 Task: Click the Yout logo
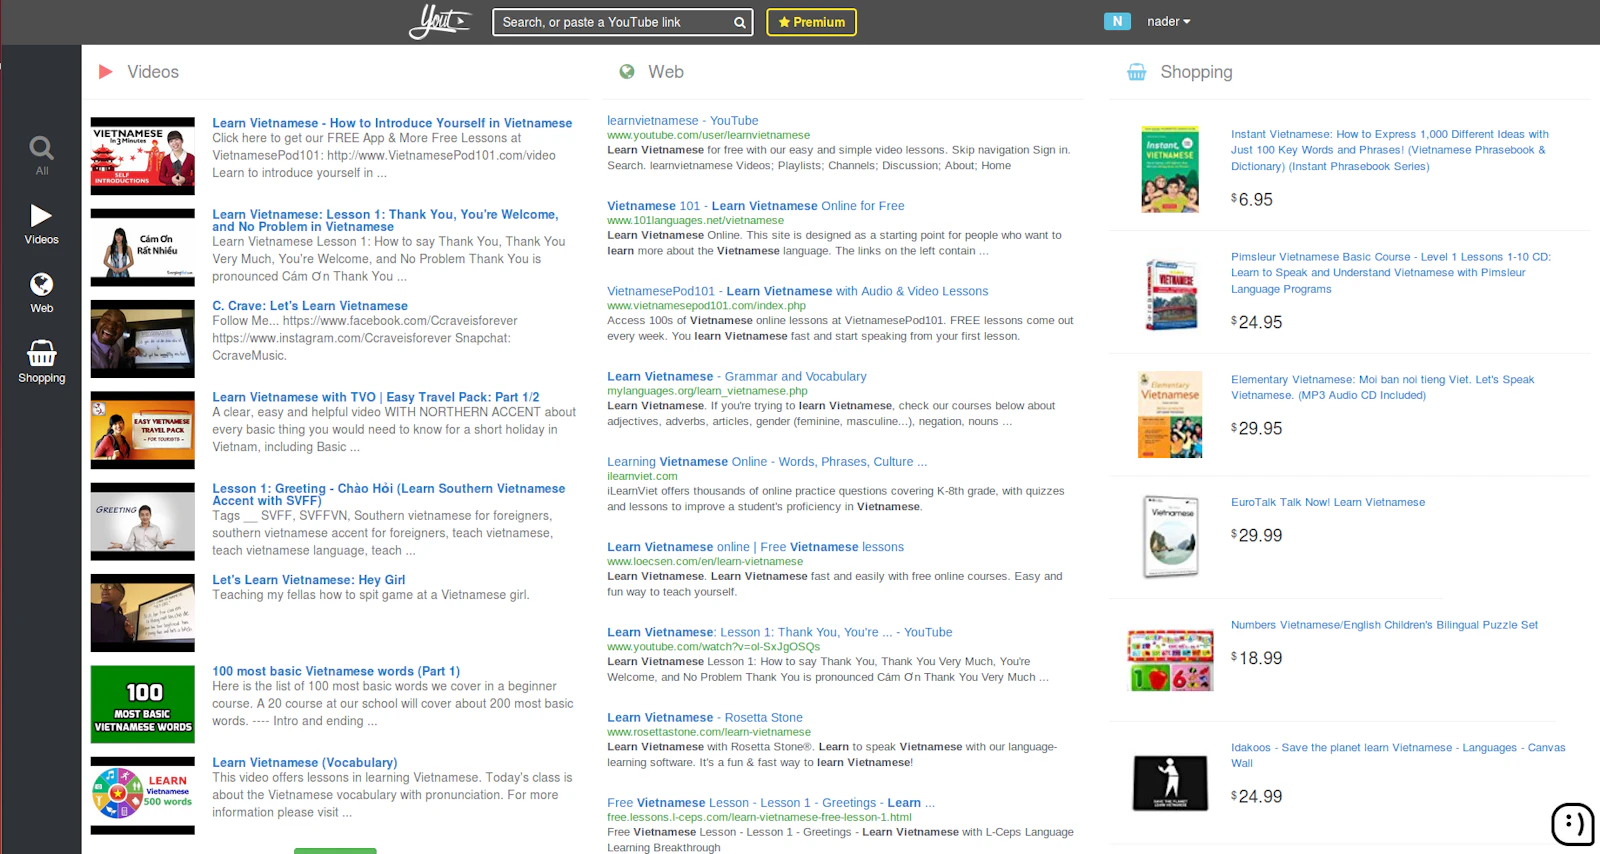(x=439, y=21)
